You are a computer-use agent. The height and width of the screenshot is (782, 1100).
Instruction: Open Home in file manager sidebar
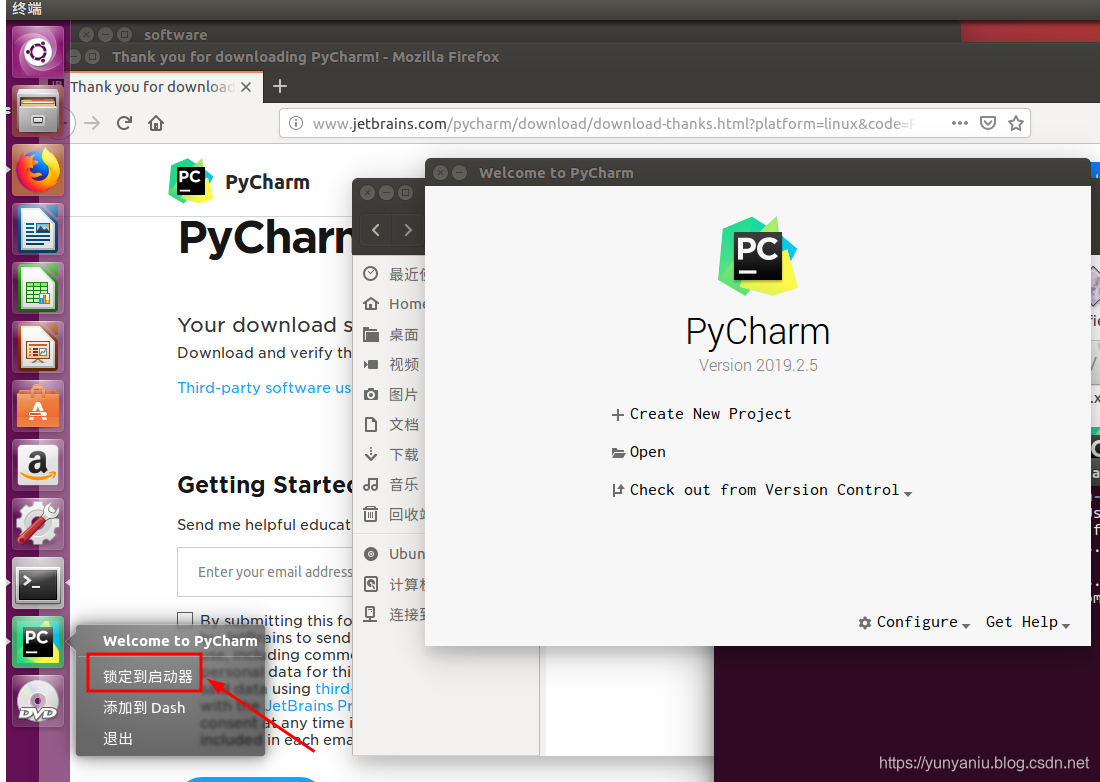[x=393, y=304]
